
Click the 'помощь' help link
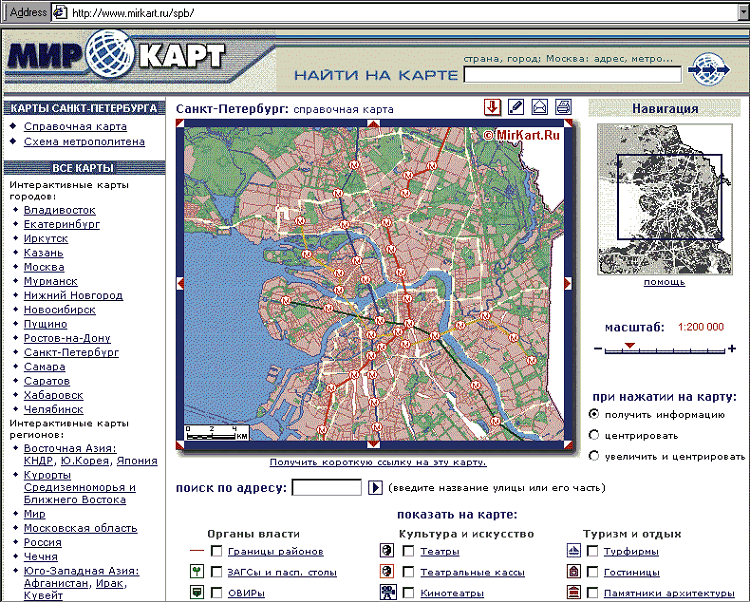pos(664,282)
